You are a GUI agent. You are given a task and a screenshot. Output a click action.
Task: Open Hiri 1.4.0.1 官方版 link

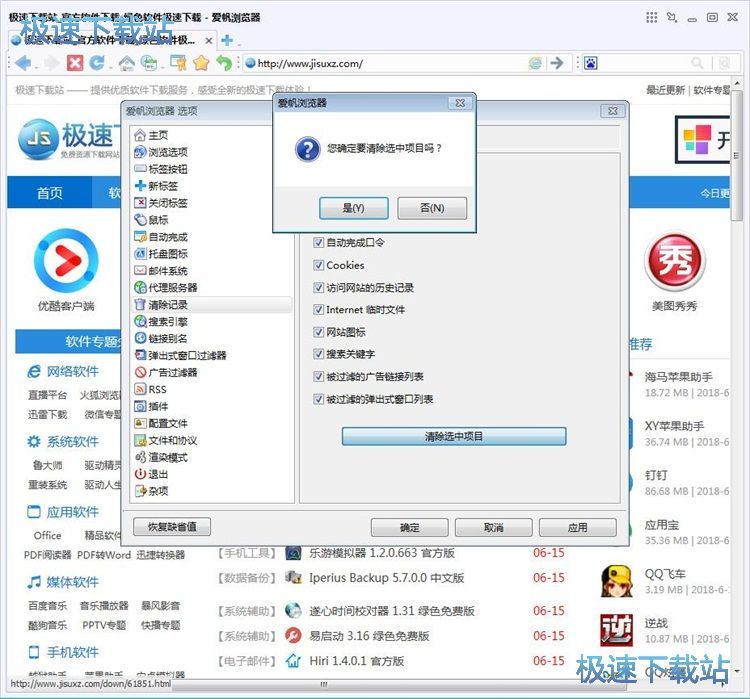click(356, 661)
